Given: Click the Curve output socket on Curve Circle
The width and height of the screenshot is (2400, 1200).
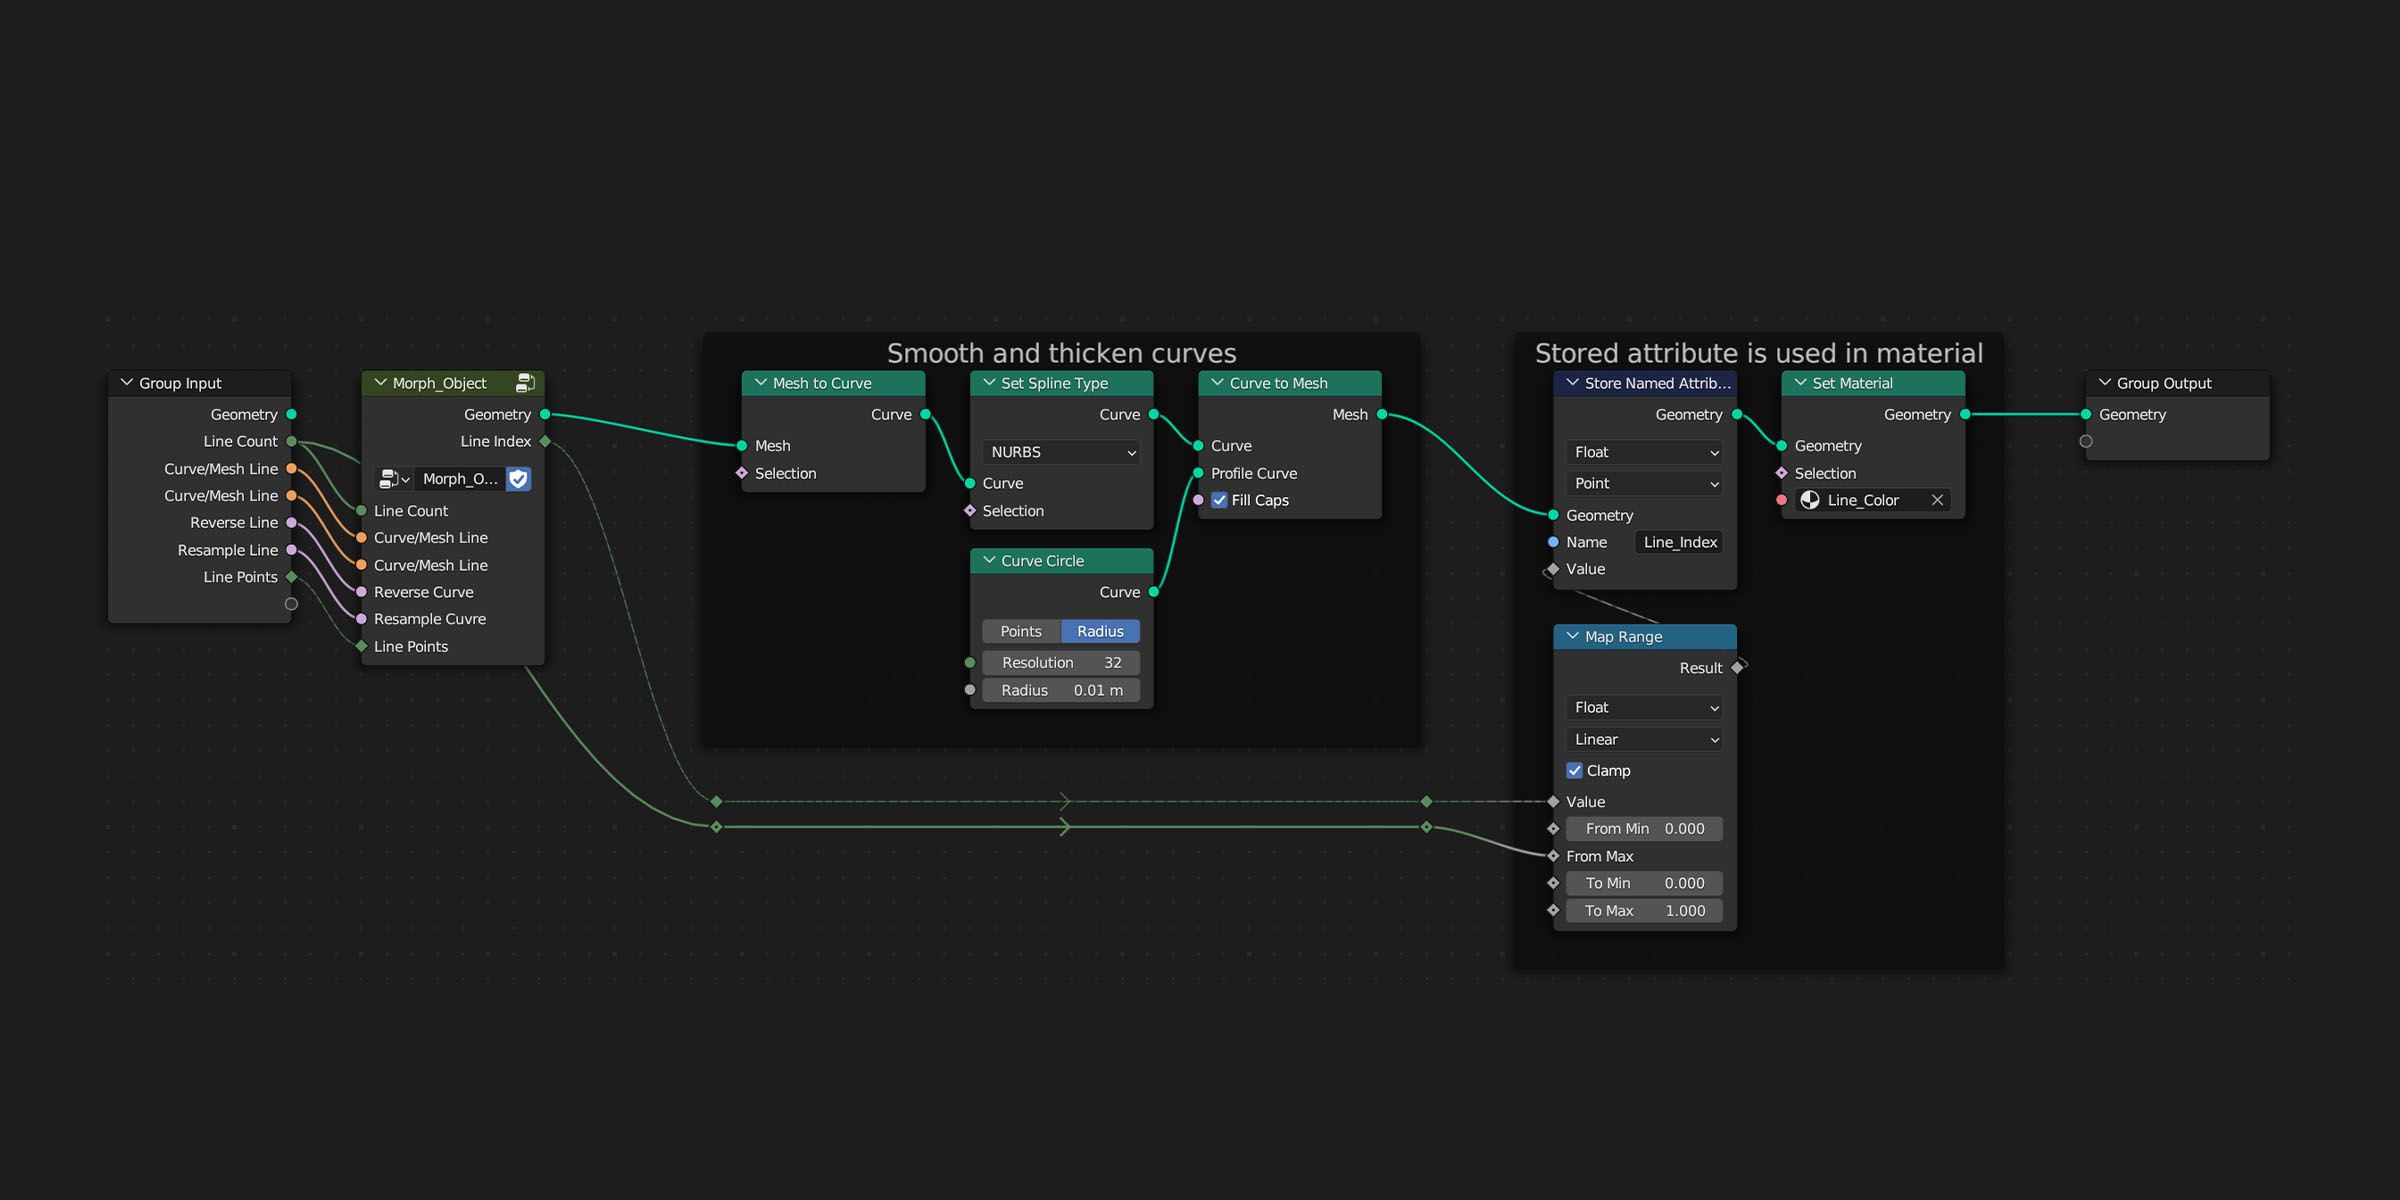Looking at the screenshot, I should click(1153, 592).
